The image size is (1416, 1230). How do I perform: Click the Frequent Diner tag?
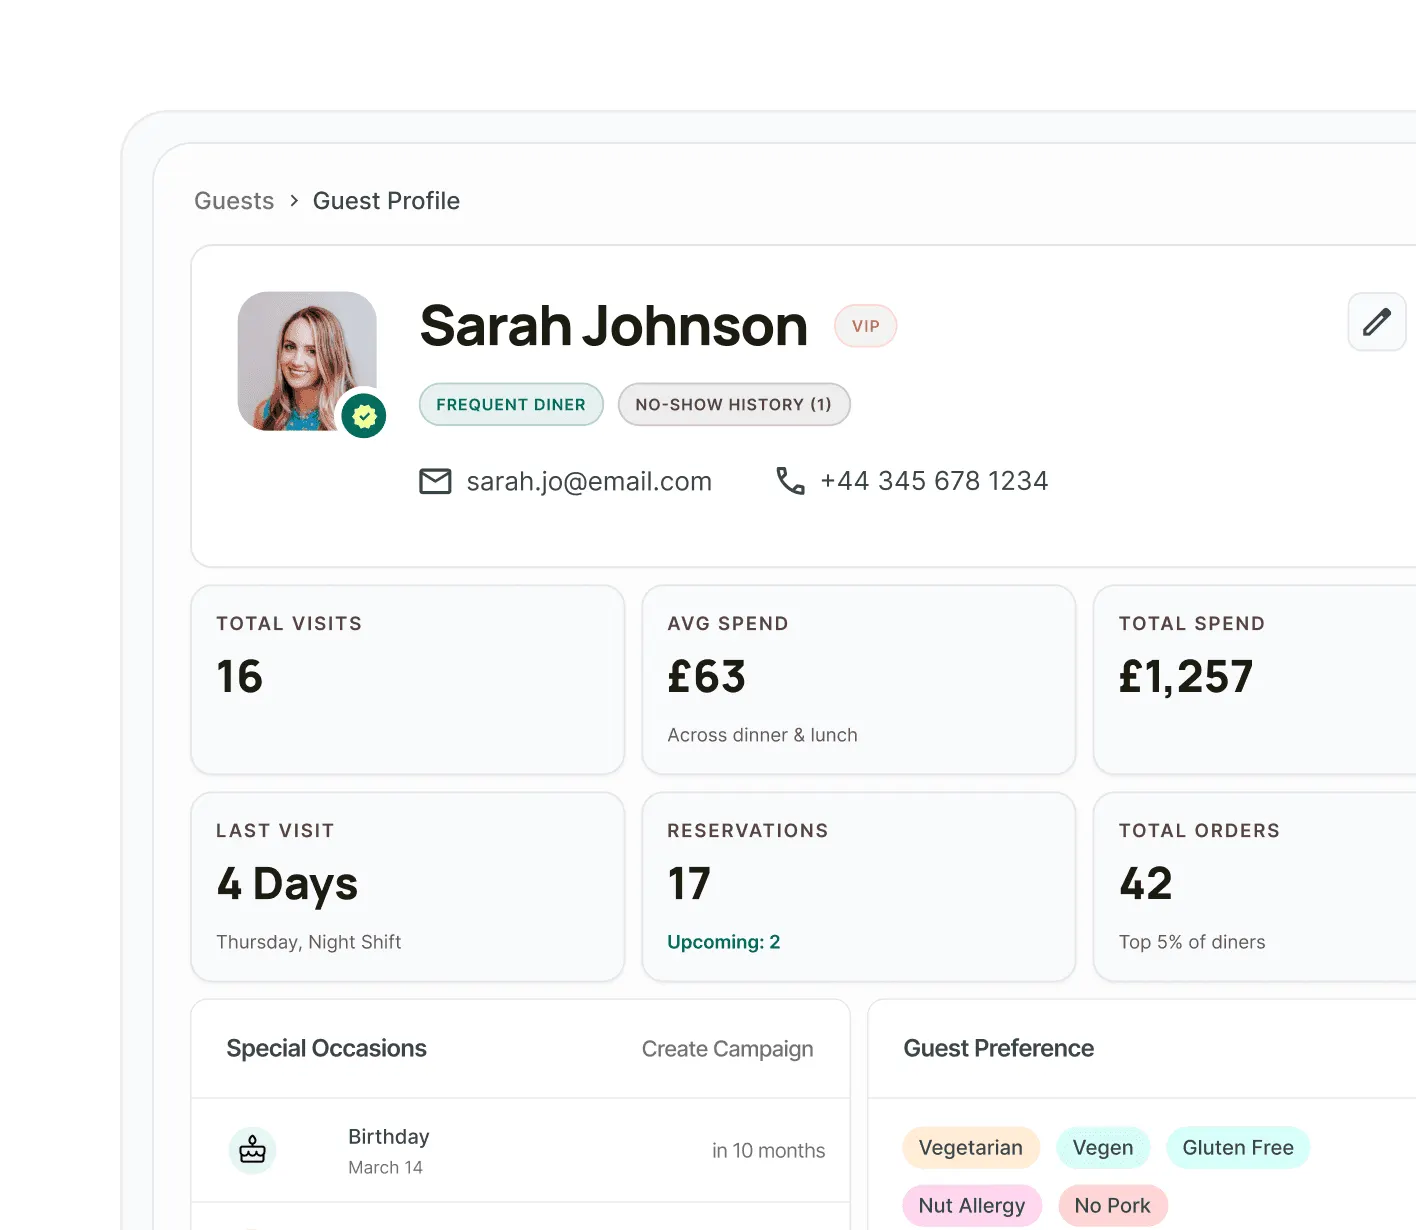click(x=511, y=405)
